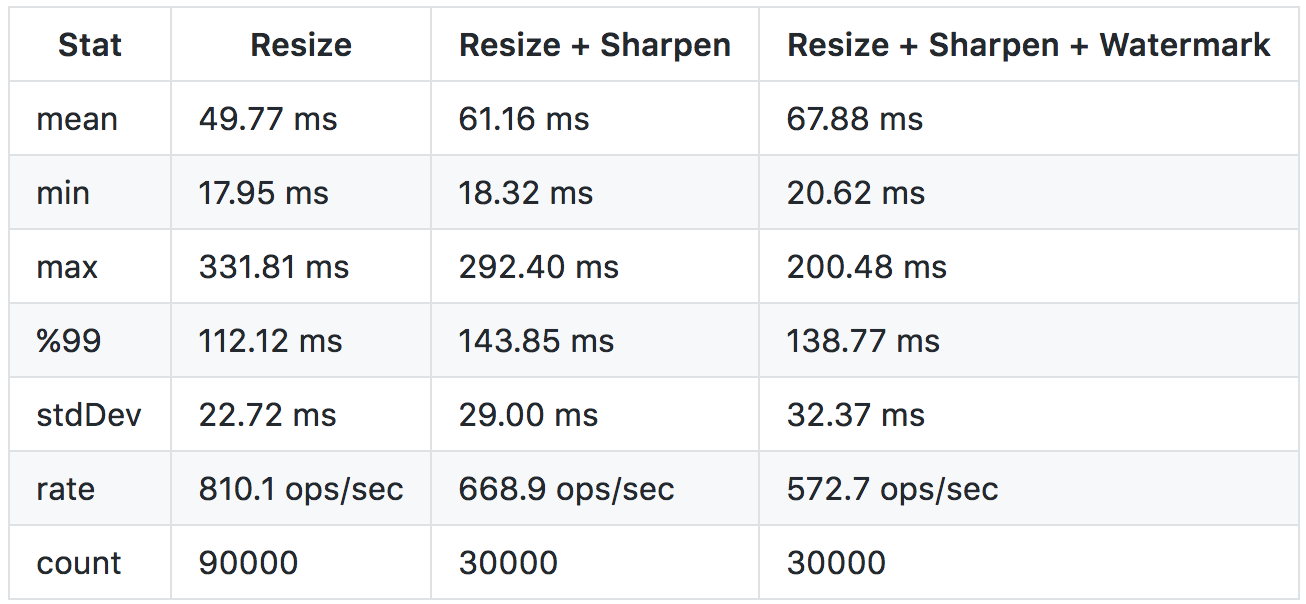Click the 810.1 ops/sec rate cell
Screen dimensions: 1306x604
(x=301, y=489)
